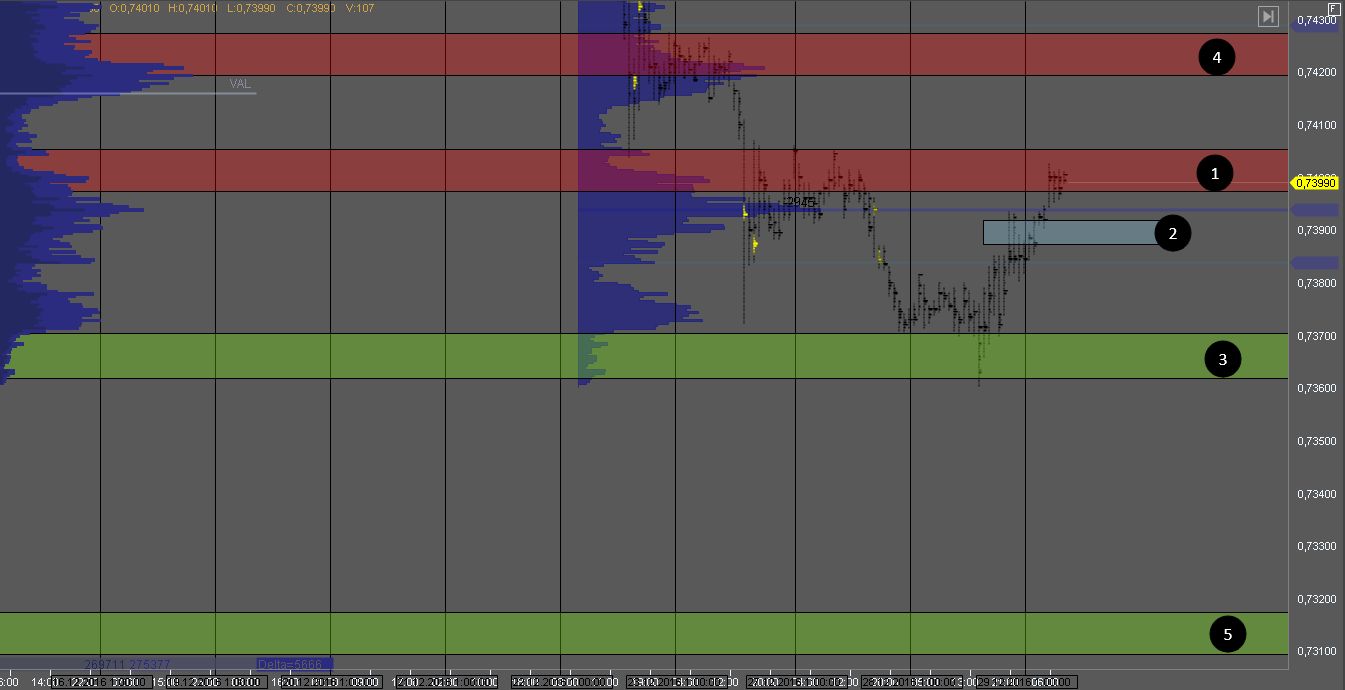Click the 0,74100 price scale label
This screenshot has height=690, width=1345.
click(1315, 125)
